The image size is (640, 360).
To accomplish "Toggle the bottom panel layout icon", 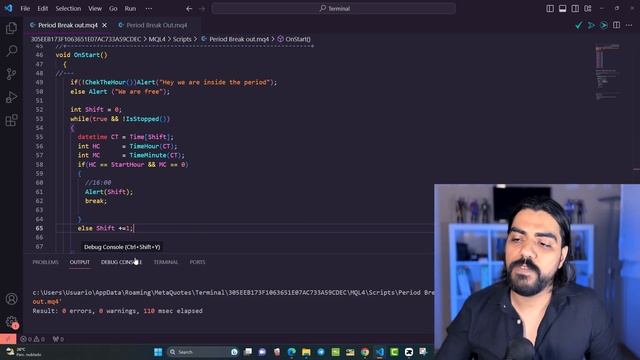I will 562,9.
